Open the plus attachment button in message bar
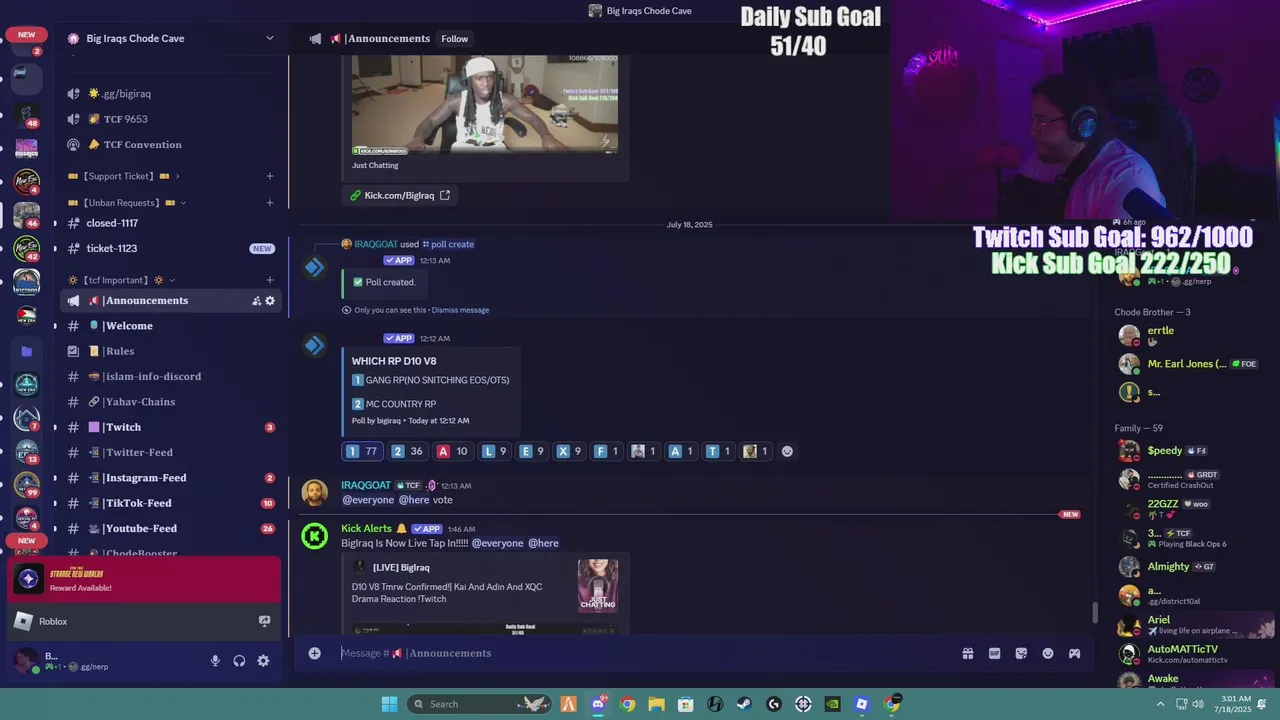 click(314, 653)
